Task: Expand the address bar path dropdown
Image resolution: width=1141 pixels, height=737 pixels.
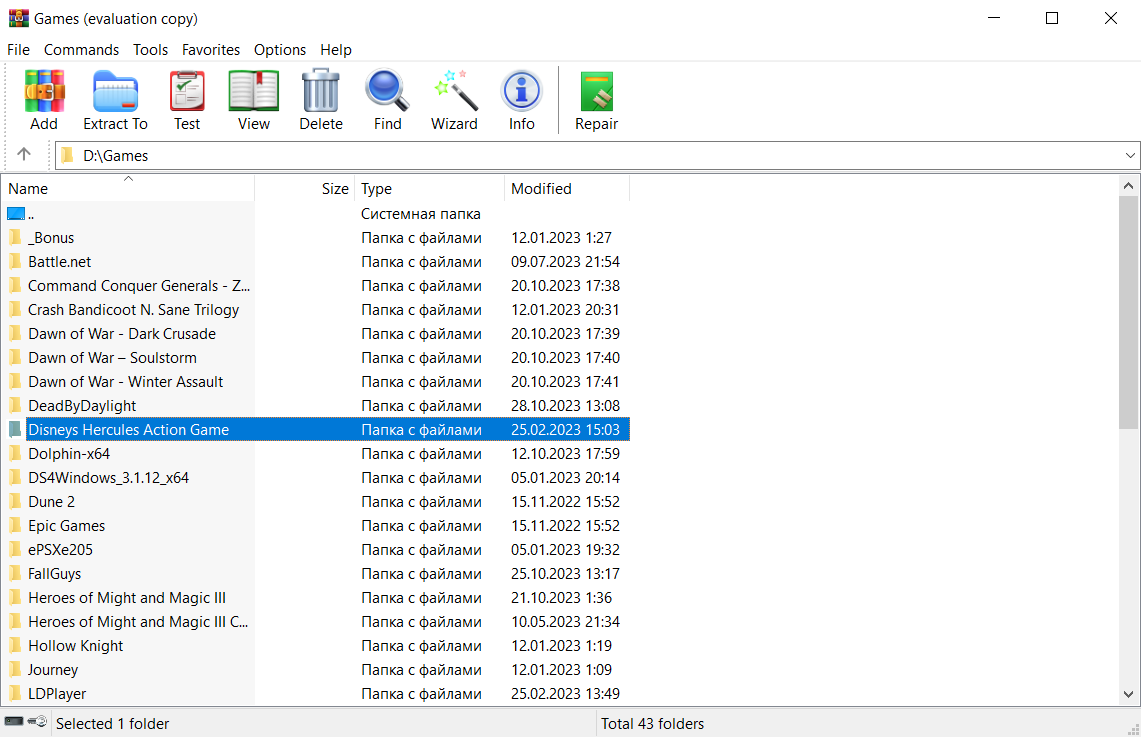Action: coord(1129,156)
